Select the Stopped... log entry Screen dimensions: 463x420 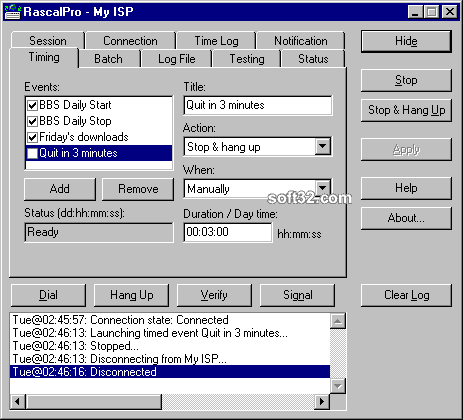pos(170,346)
